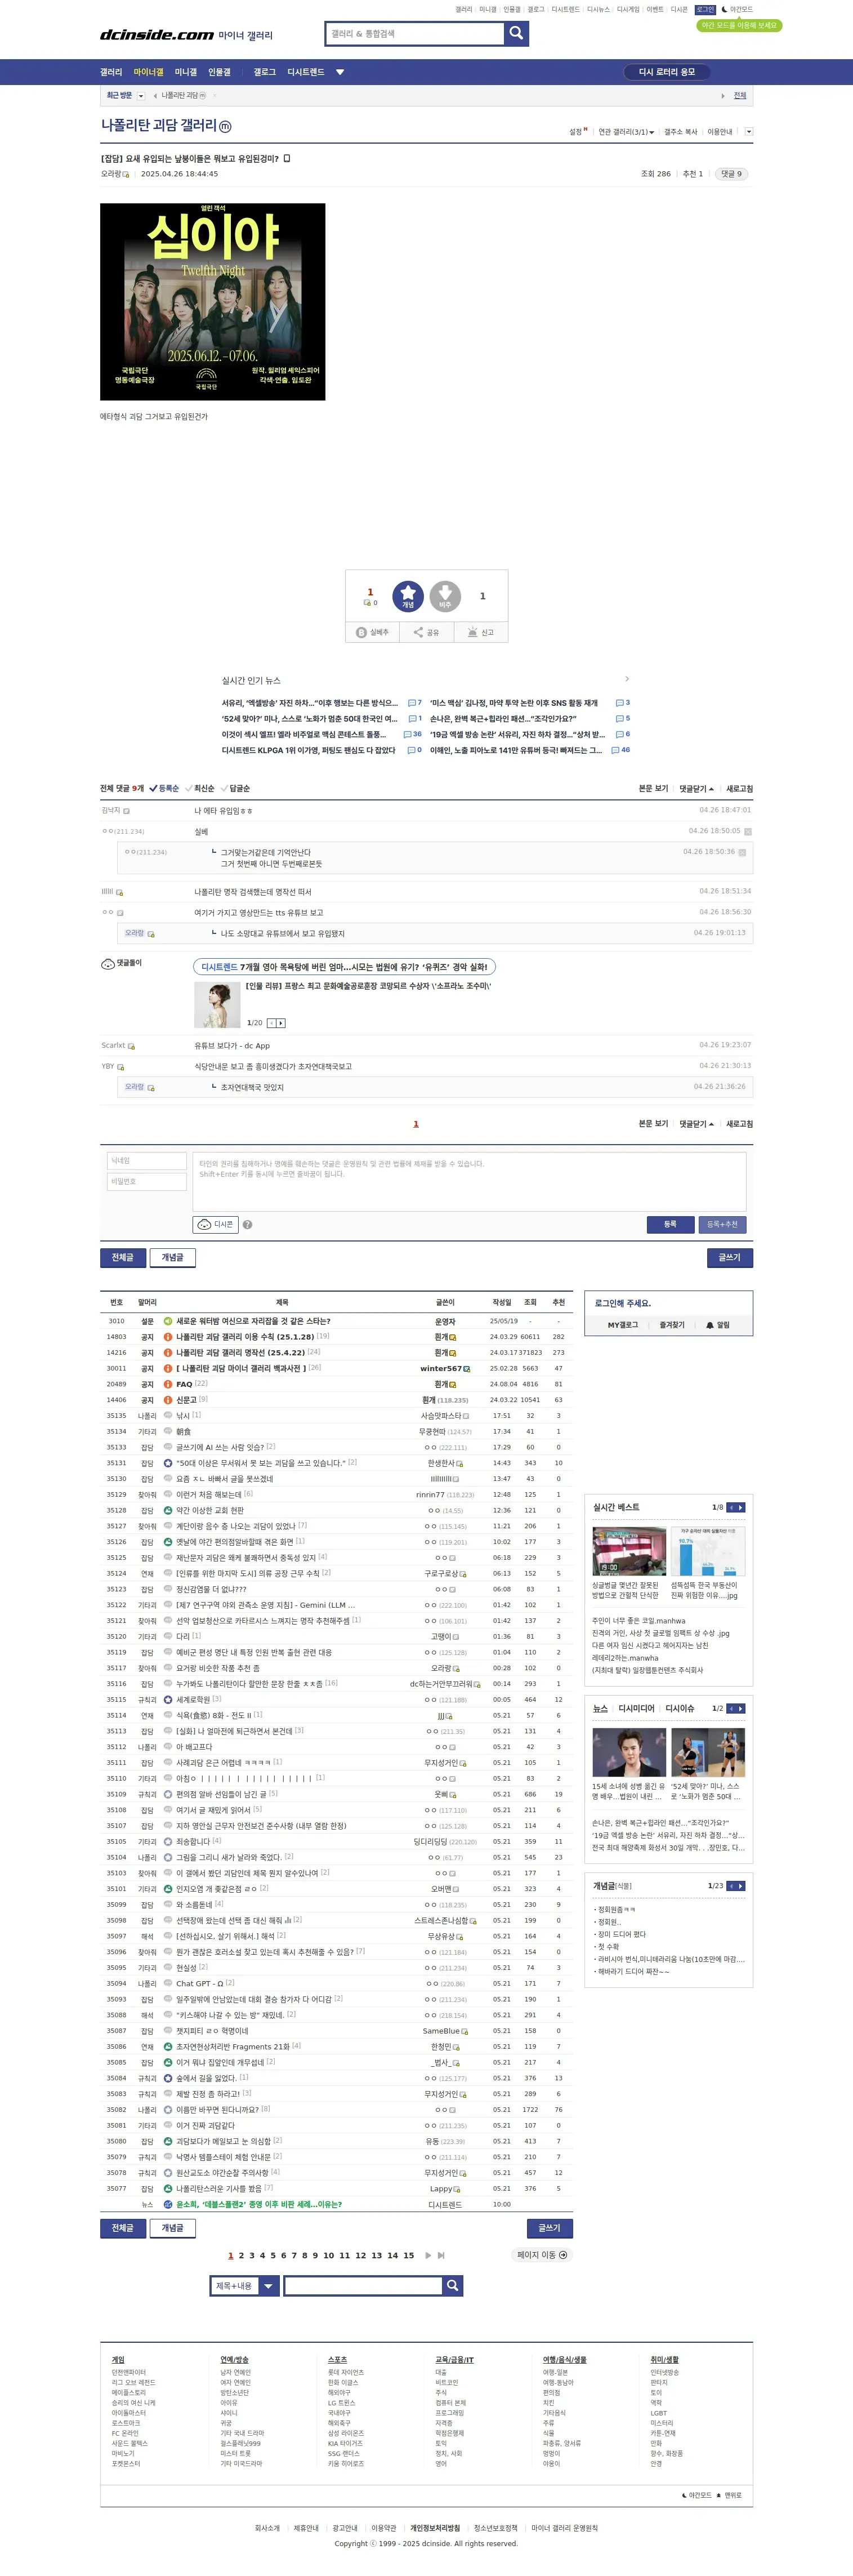This screenshot has width=853, height=2576.
Task: Collapse comments with lower 댓글닫기
Action: [x=697, y=1123]
